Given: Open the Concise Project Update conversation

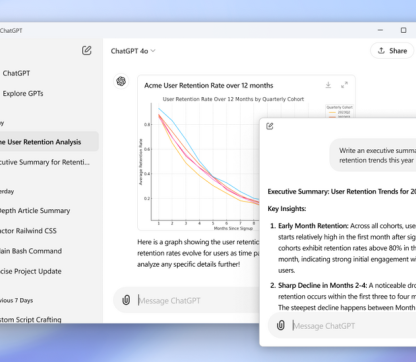Looking at the screenshot, I should 31,271.
